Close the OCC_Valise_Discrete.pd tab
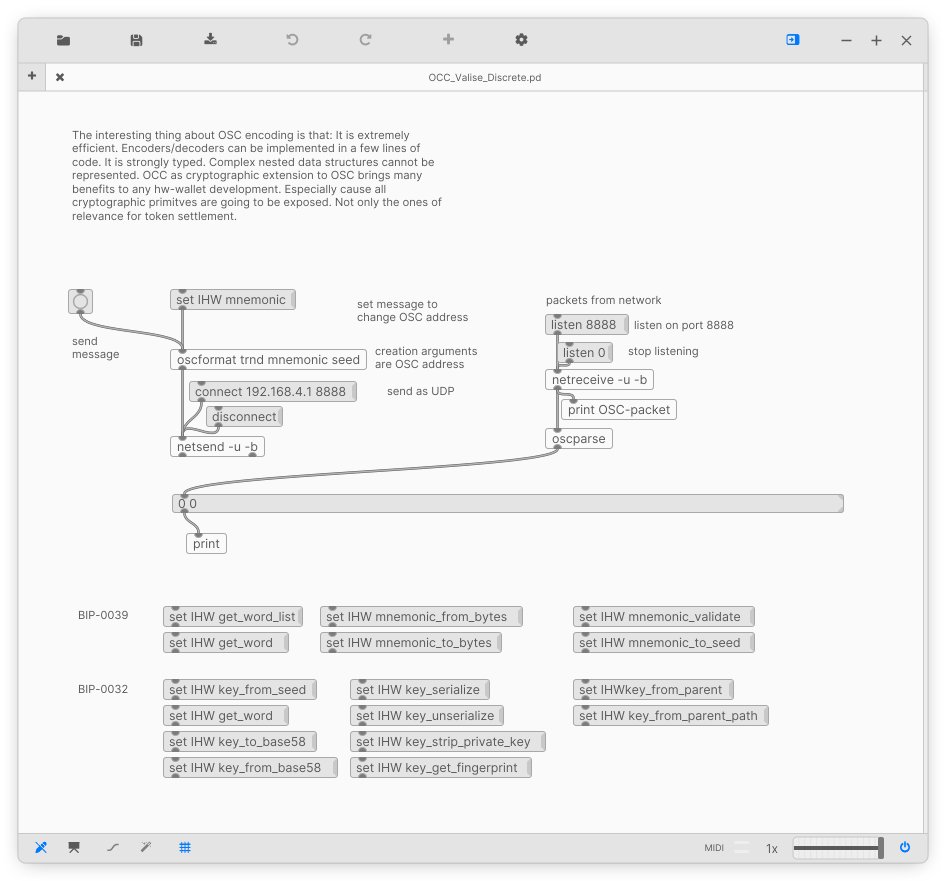Viewport: 946px width, 881px height. [x=60, y=77]
